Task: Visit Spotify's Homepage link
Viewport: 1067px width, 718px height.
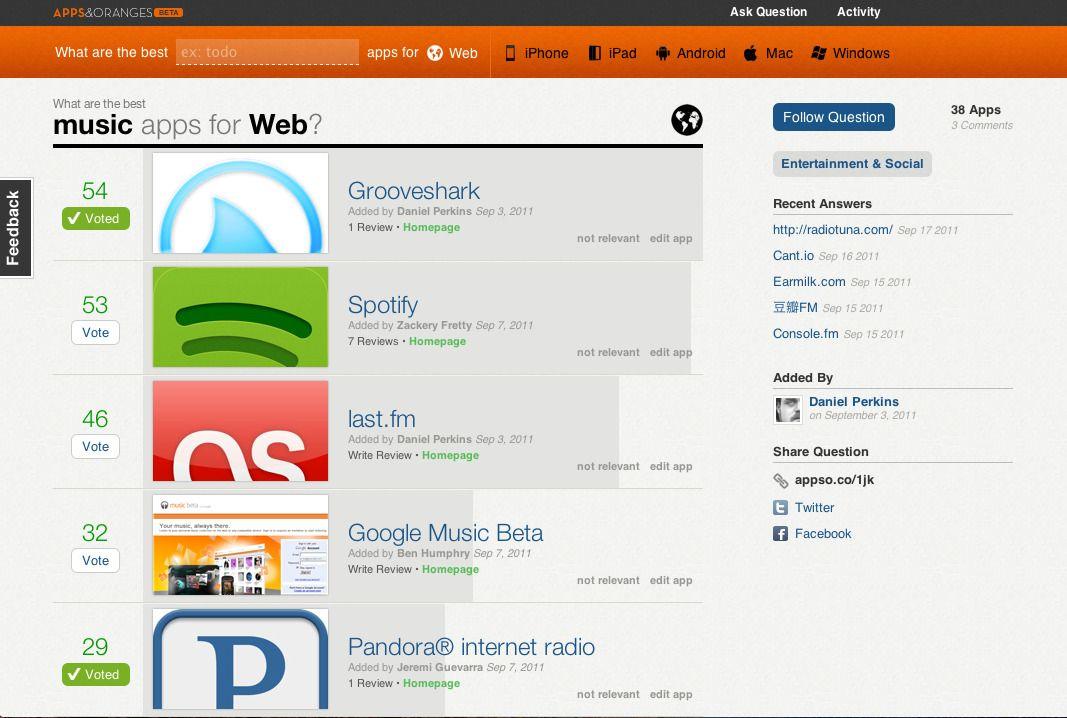Action: (x=438, y=342)
